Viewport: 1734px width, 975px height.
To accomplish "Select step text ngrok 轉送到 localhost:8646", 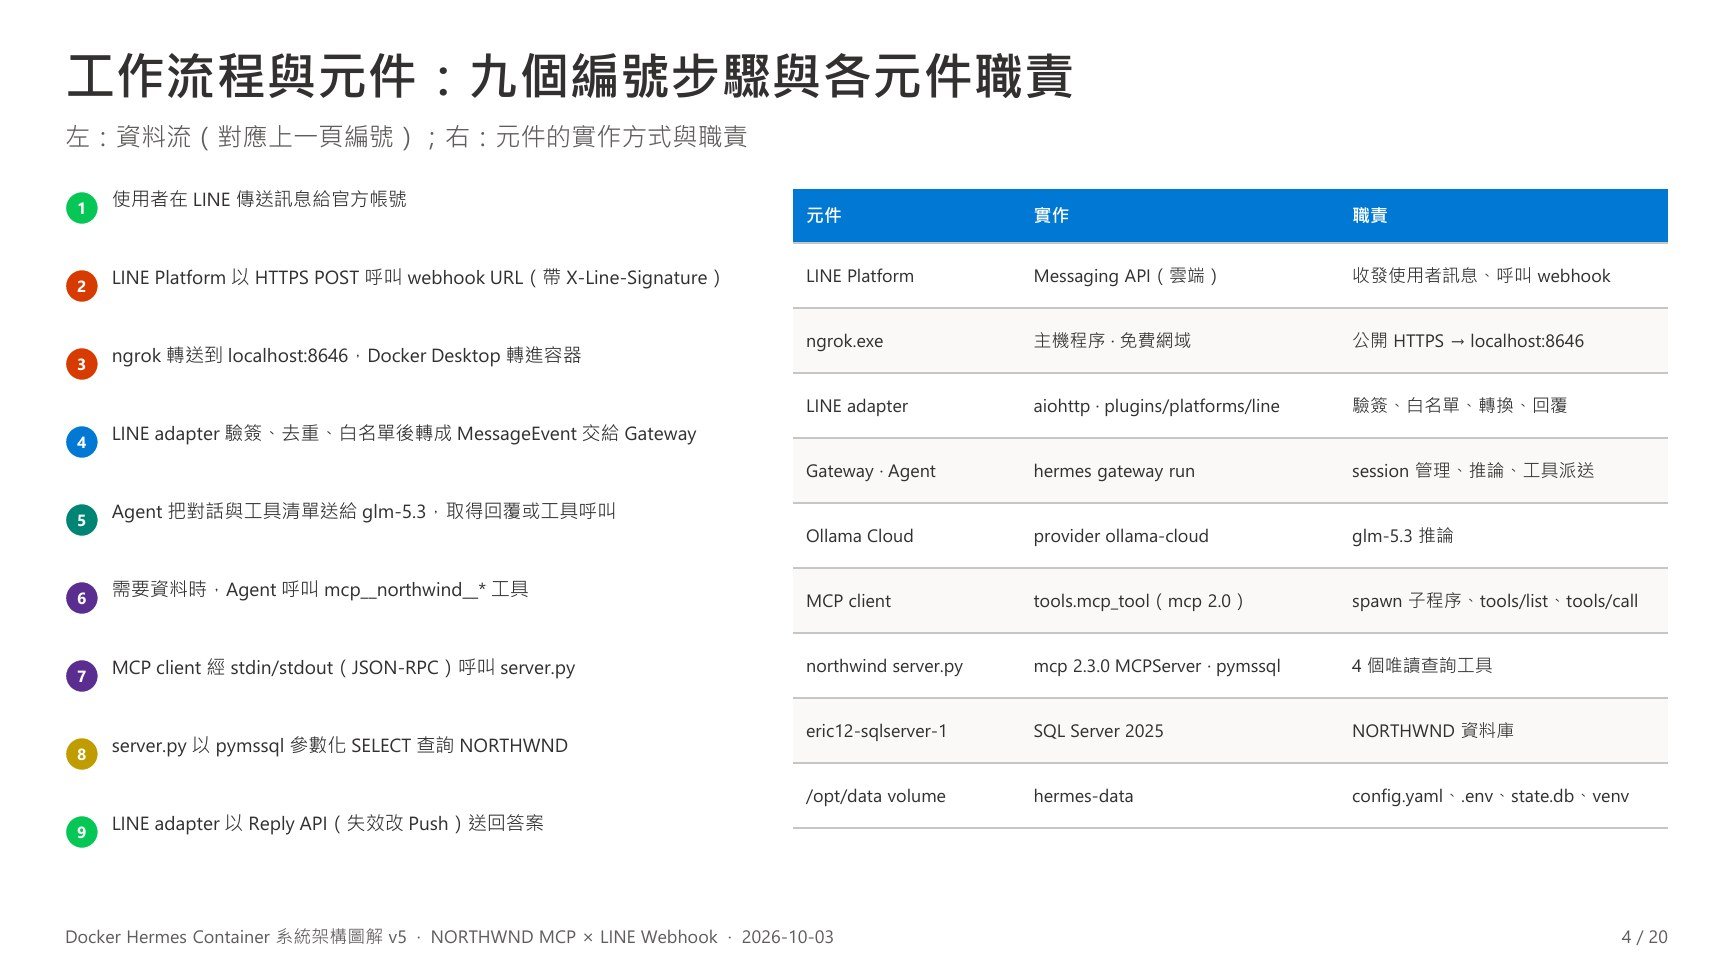I will [x=346, y=355].
